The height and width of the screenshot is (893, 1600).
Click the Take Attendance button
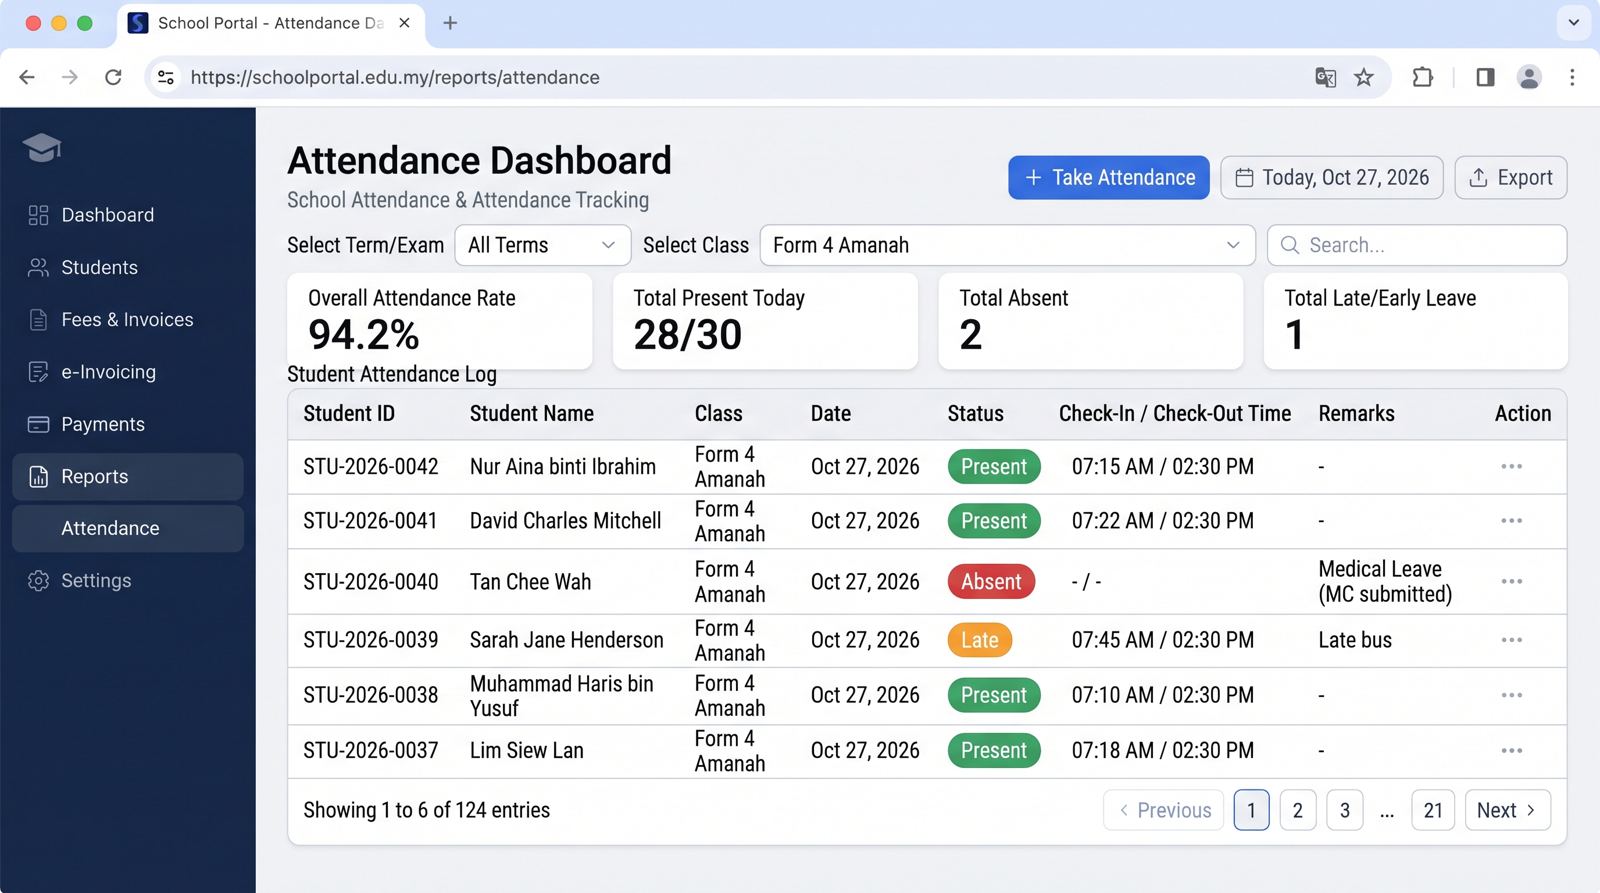click(x=1109, y=178)
